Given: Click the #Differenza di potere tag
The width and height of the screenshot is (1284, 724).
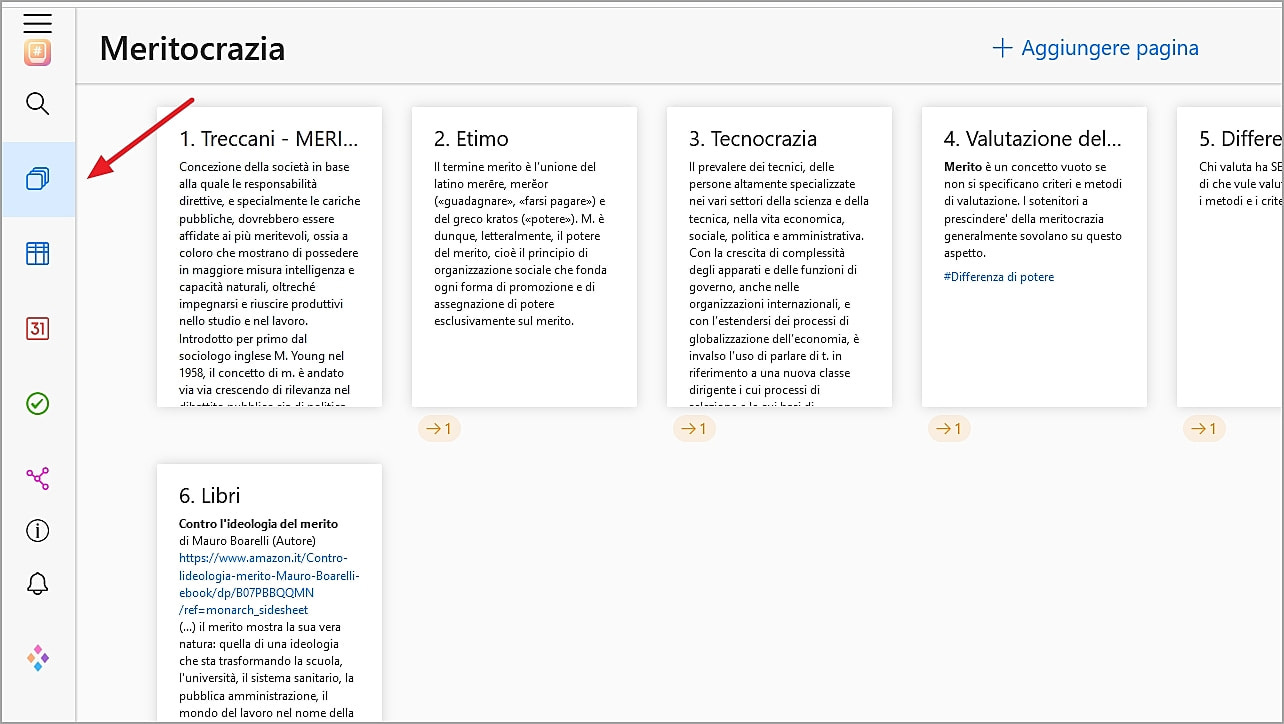Looking at the screenshot, I should click(998, 277).
